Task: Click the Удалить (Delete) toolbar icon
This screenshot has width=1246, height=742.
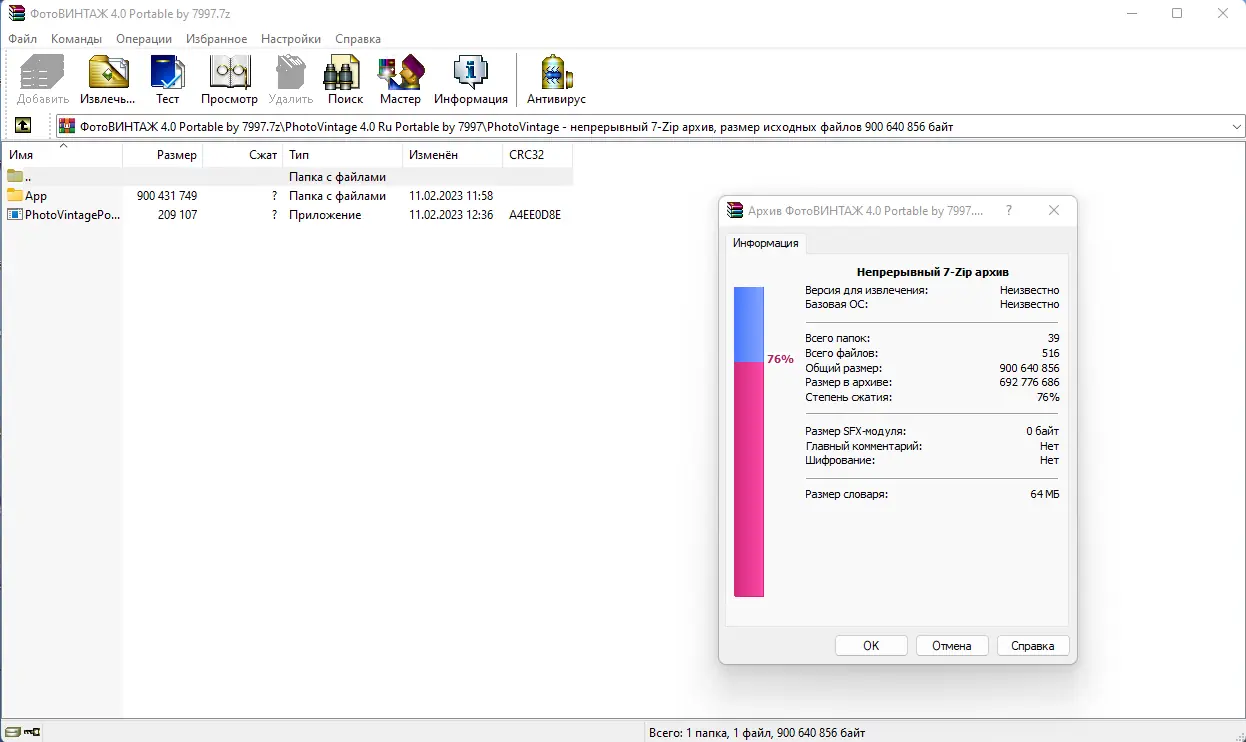Action: click(290, 72)
